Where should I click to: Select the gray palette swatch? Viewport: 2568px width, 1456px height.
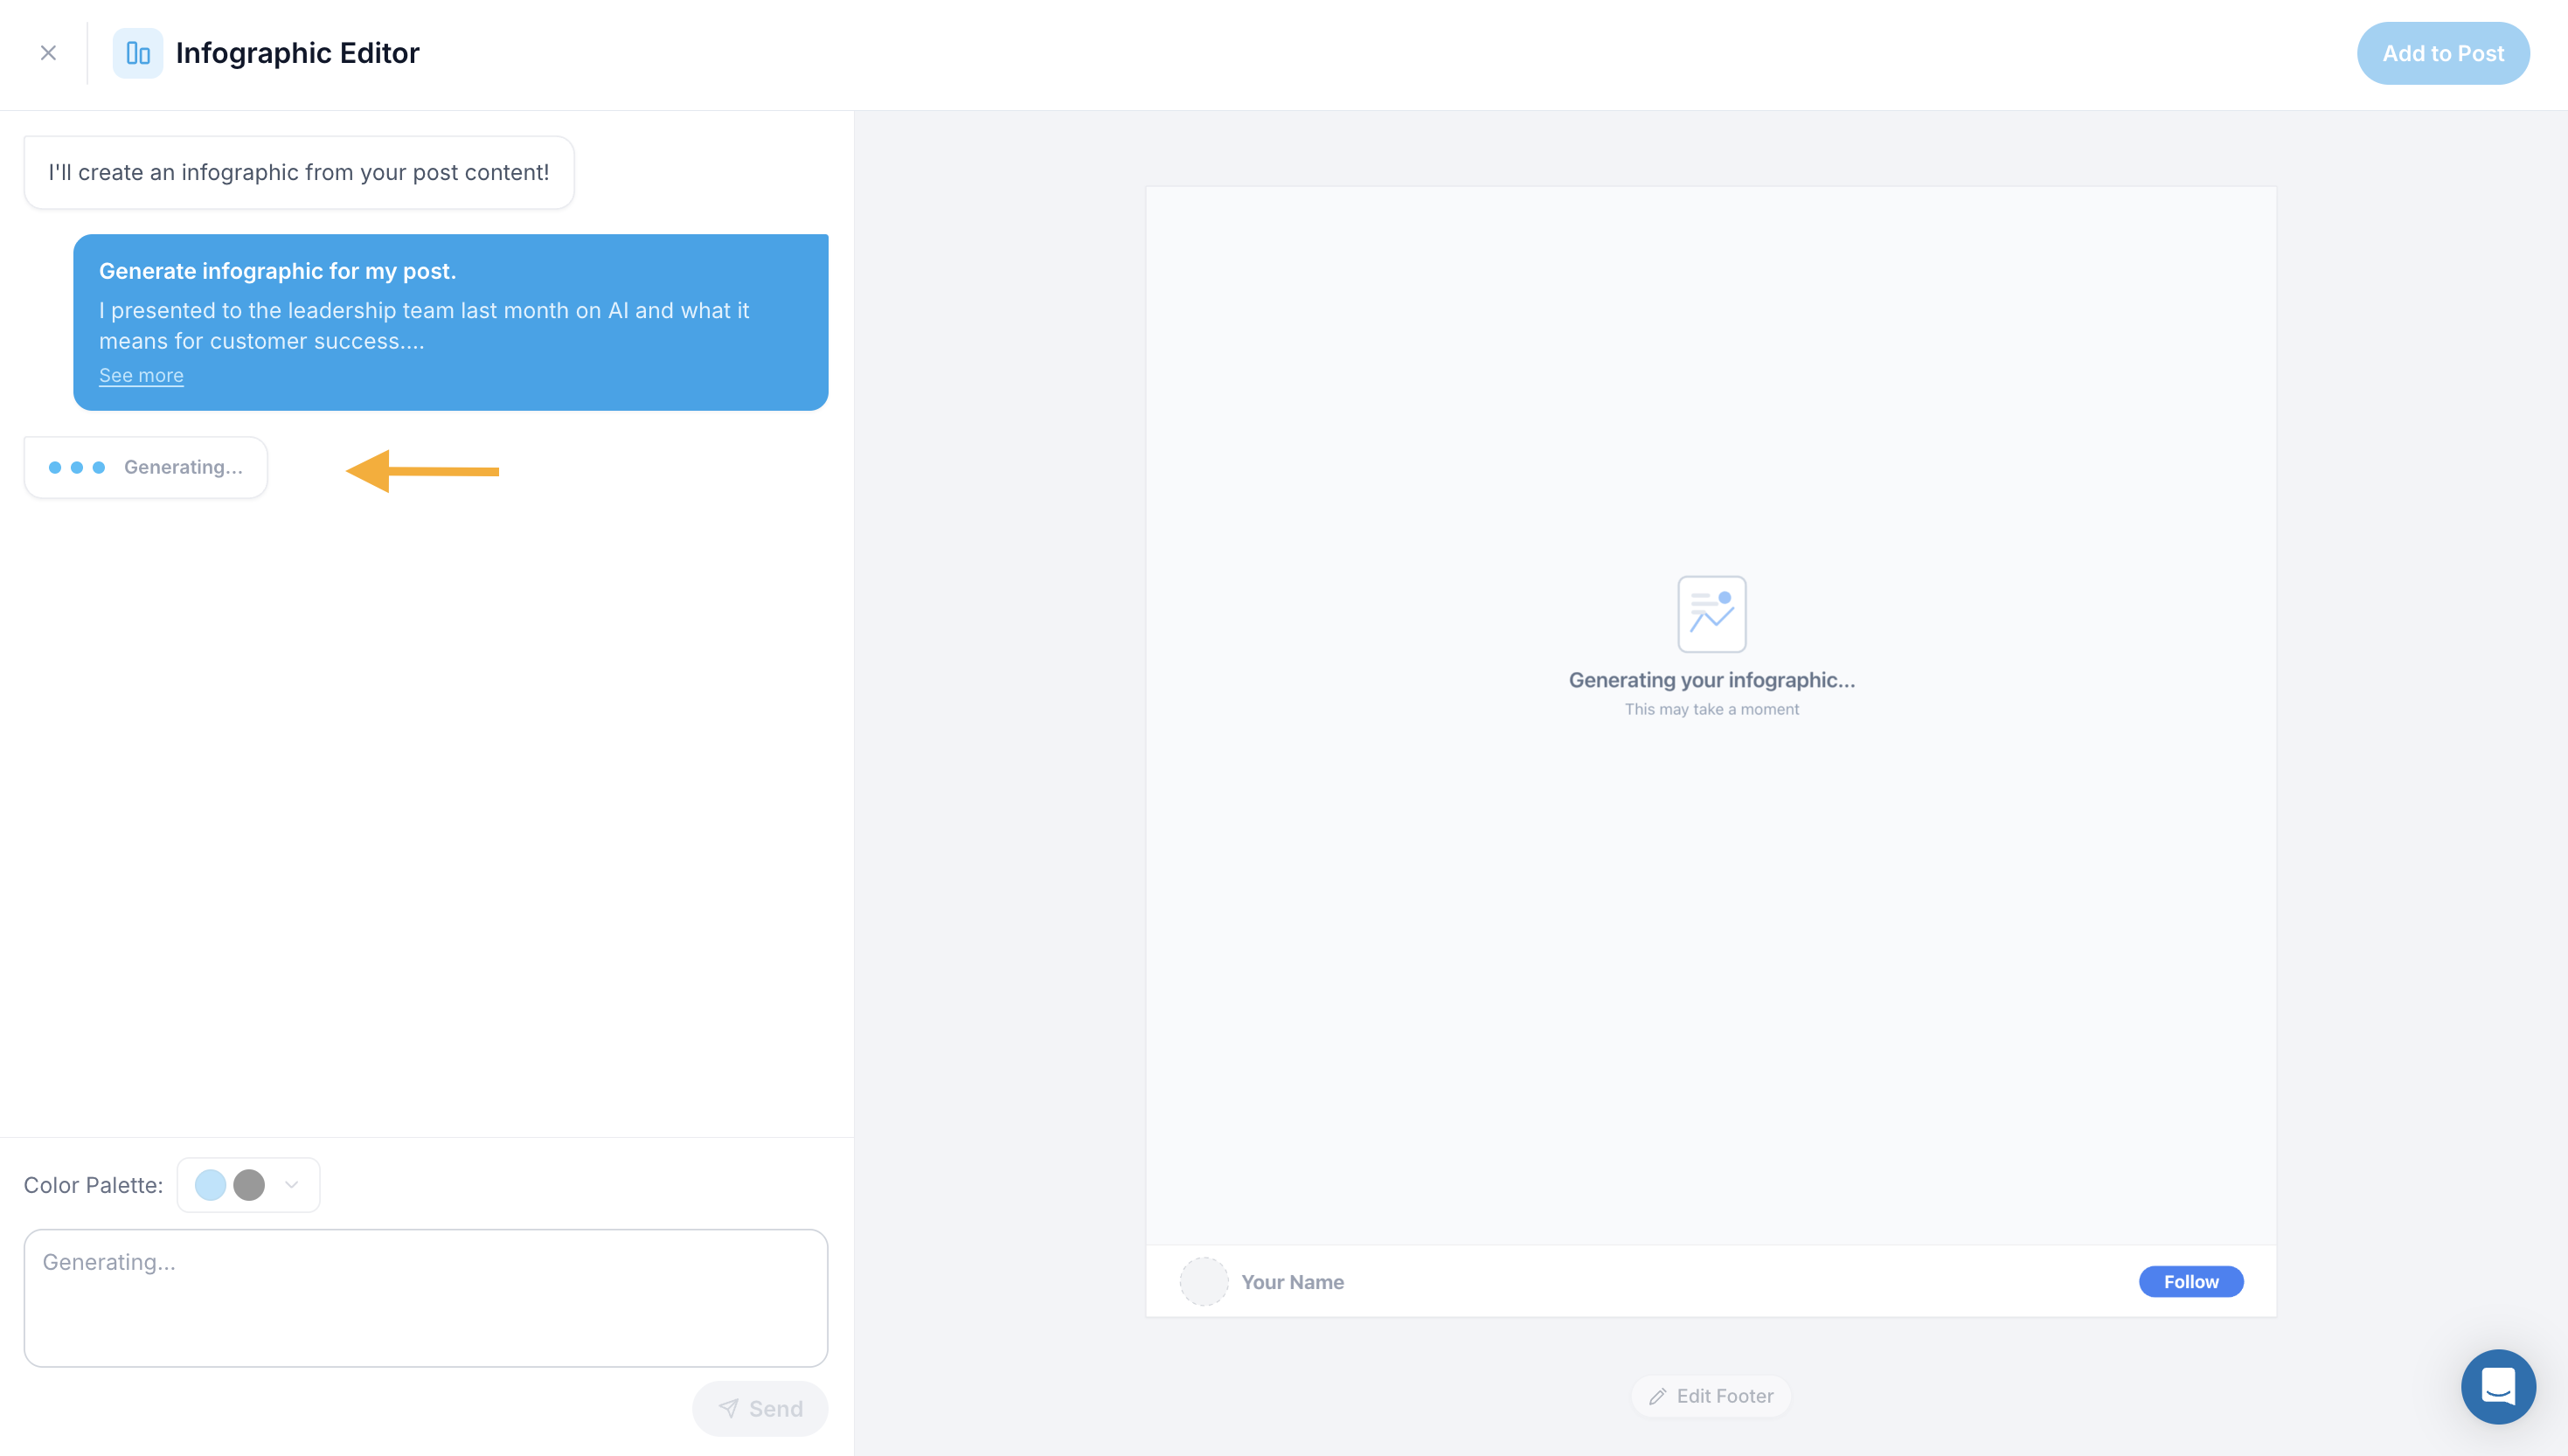[x=249, y=1185]
